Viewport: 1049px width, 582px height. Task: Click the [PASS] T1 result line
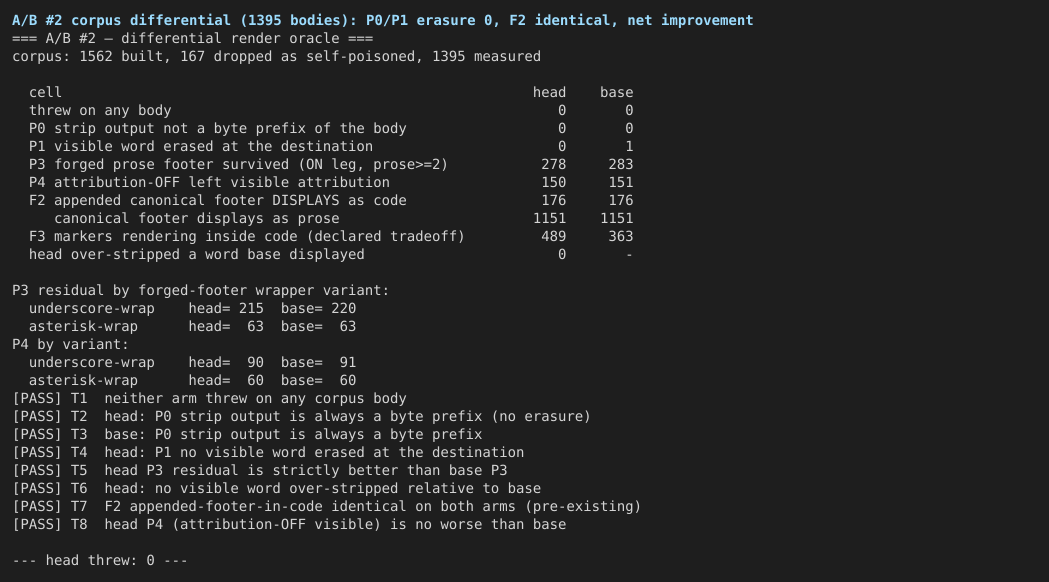209,399
